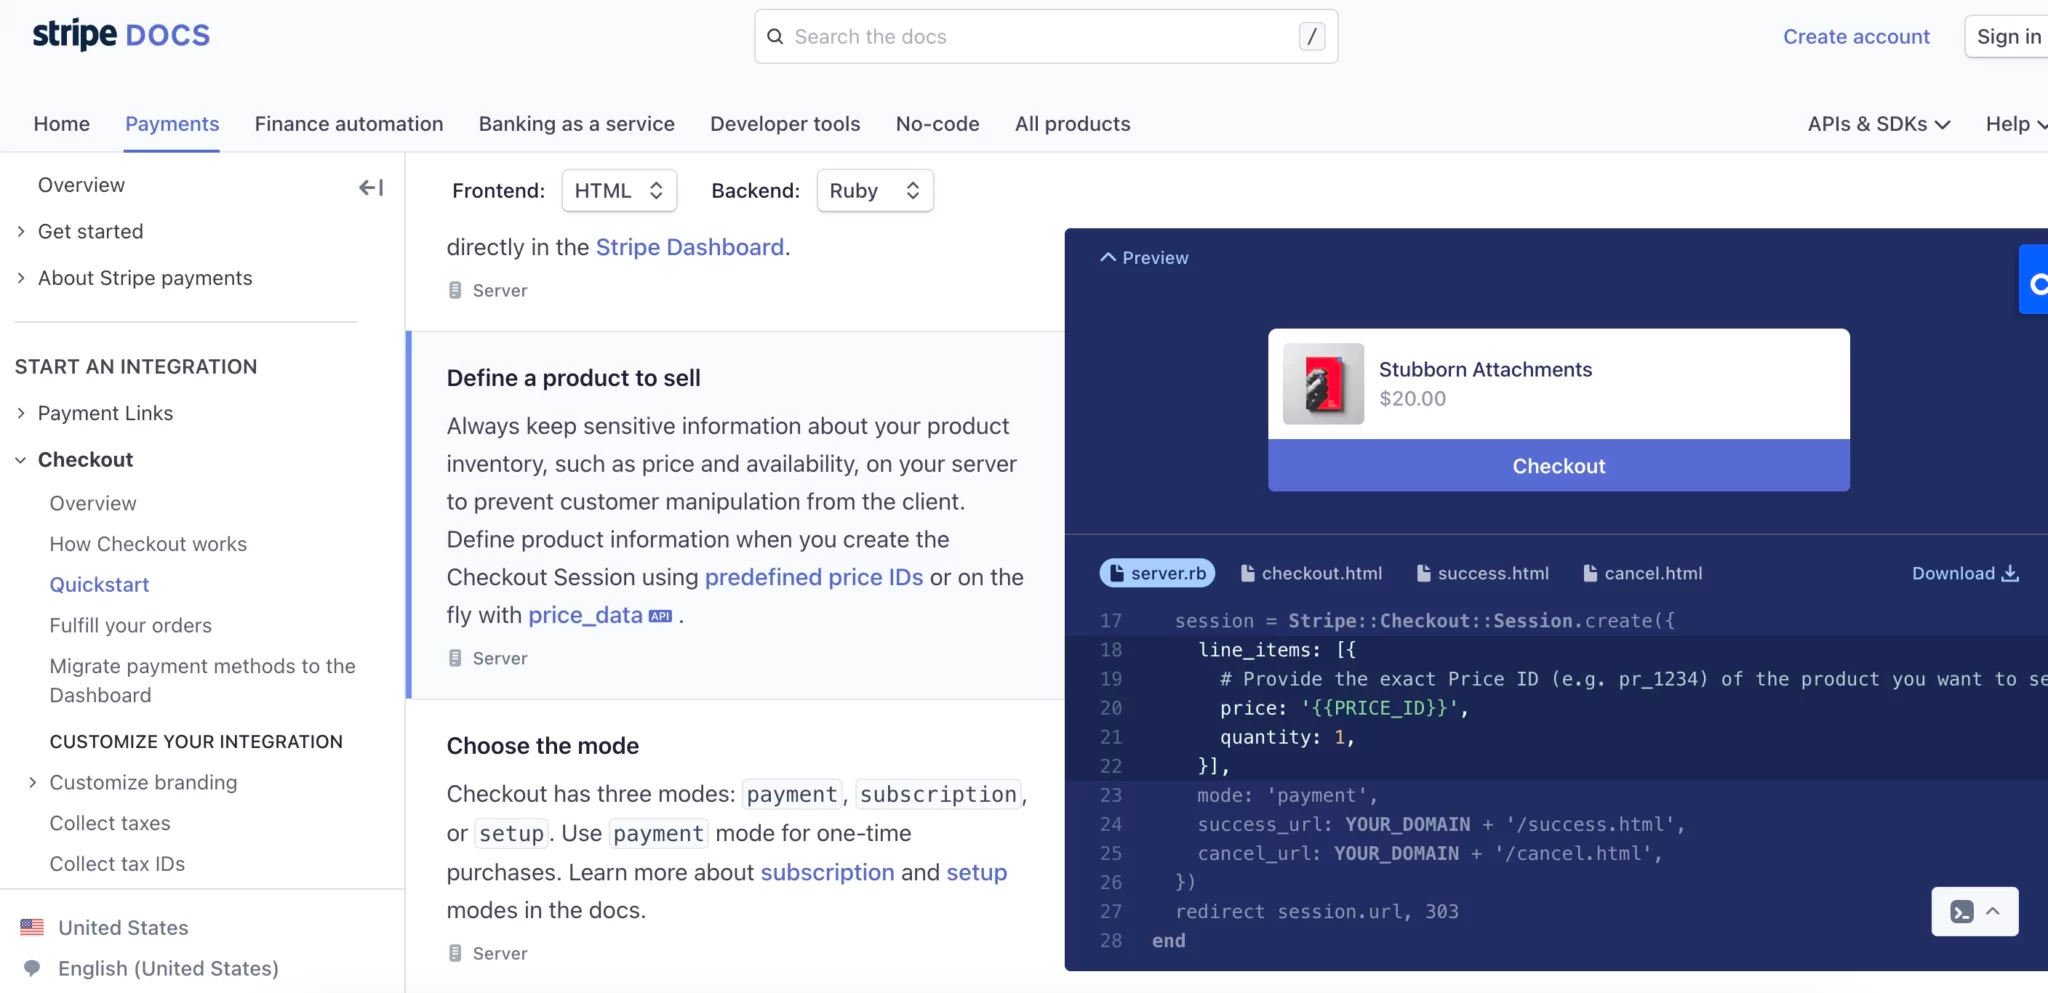Open Quickstart page
The height and width of the screenshot is (993, 2048).
pos(99,585)
